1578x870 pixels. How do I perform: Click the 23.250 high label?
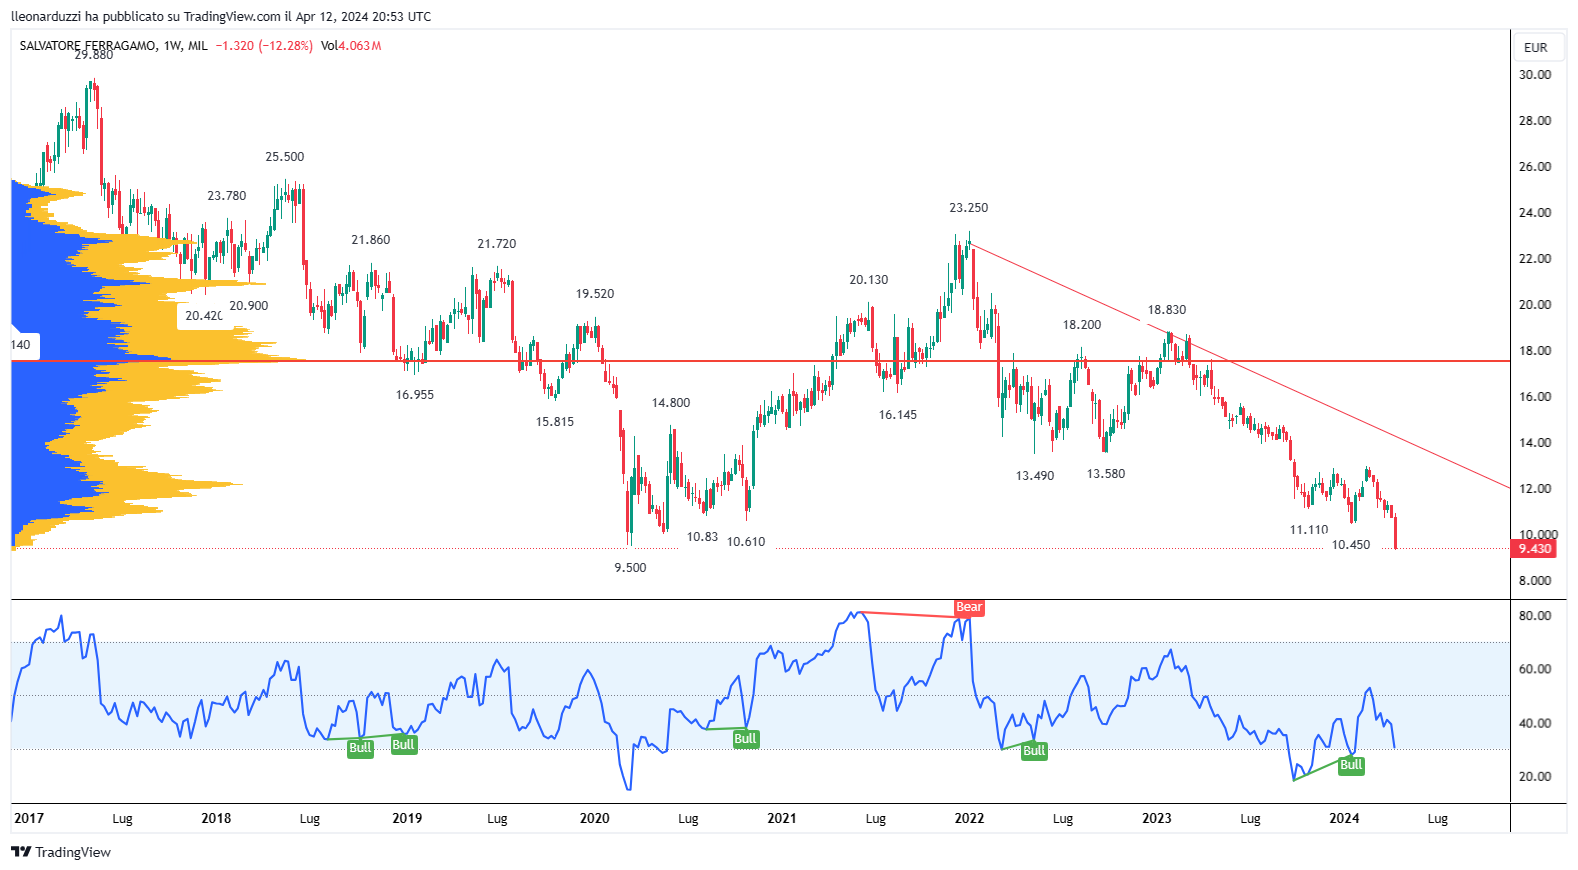click(x=969, y=208)
